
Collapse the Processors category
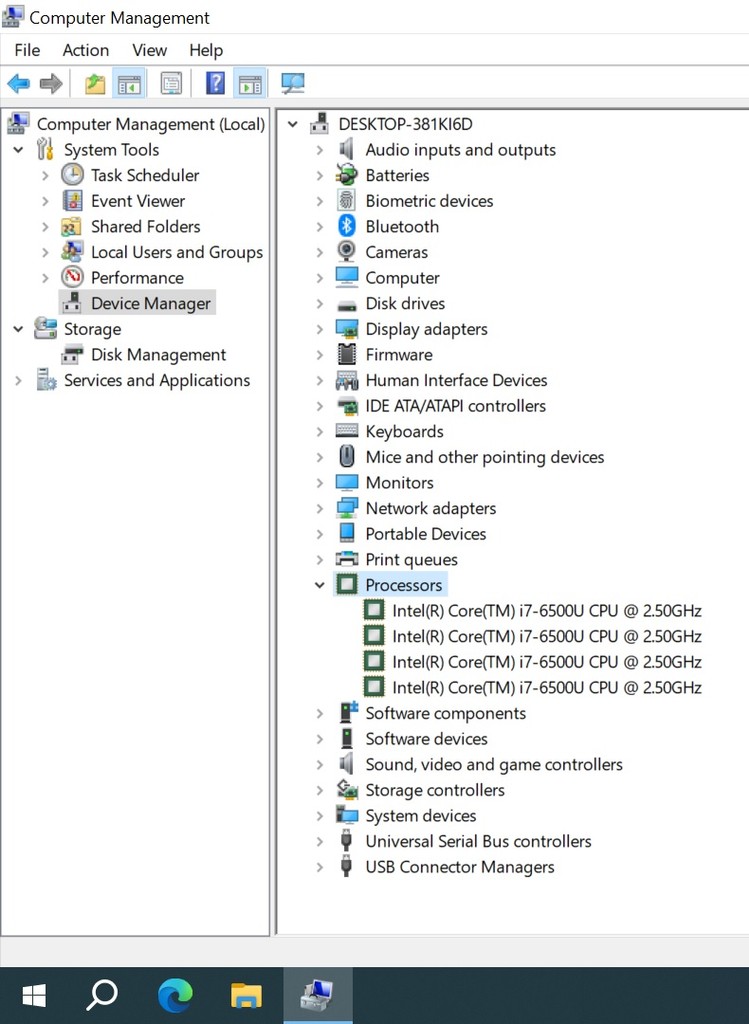(319, 585)
